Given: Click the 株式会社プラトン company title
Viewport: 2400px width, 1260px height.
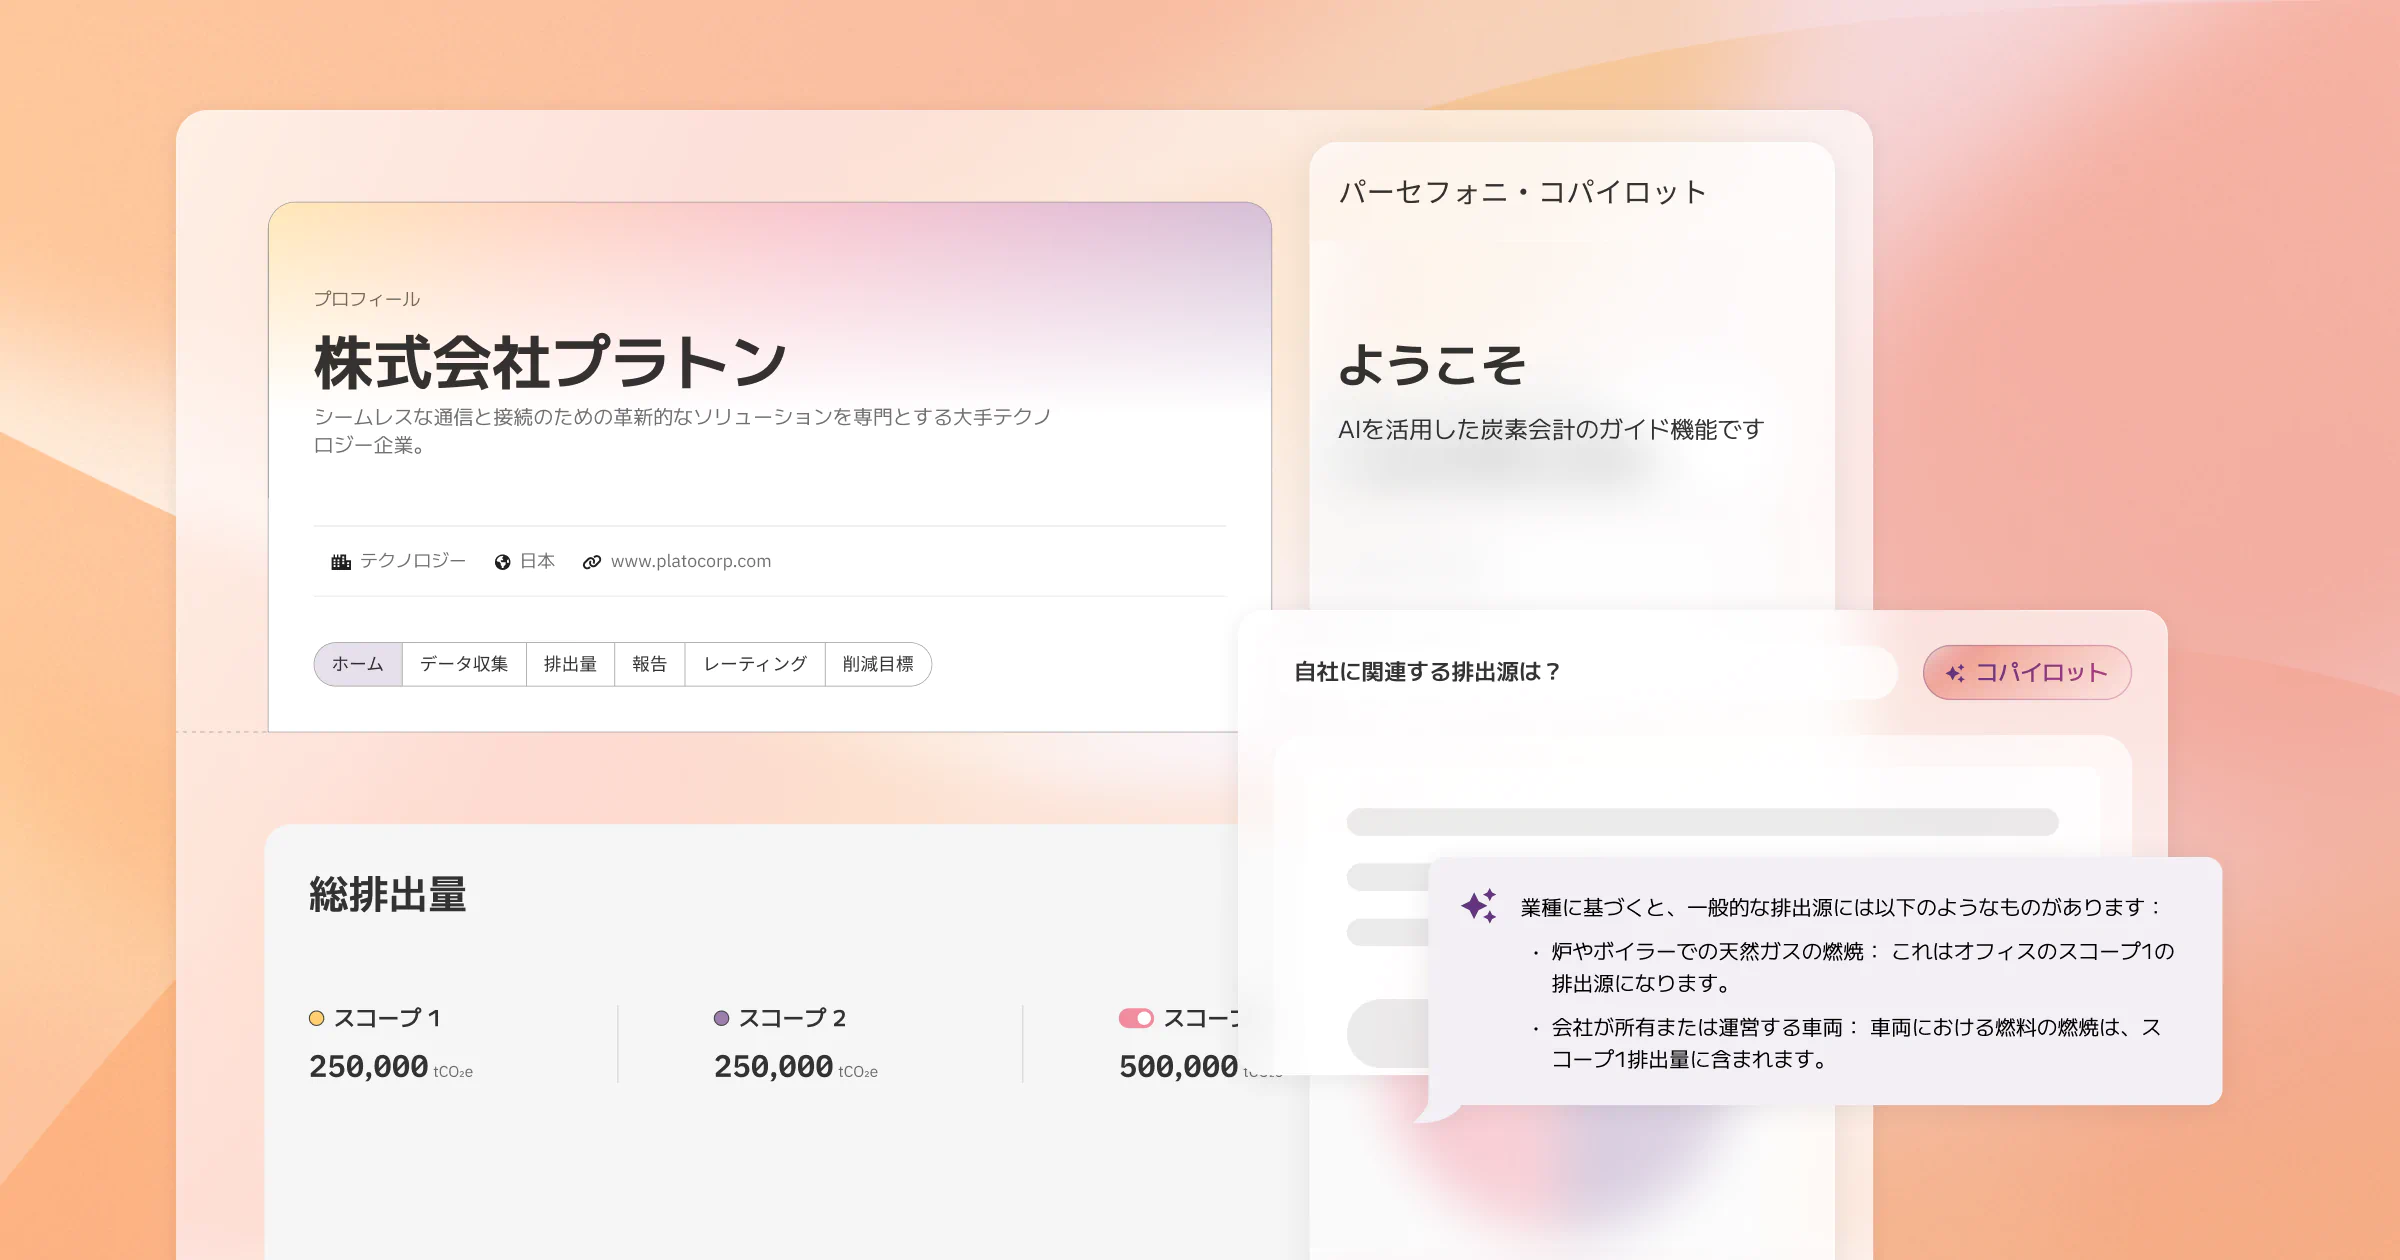Looking at the screenshot, I should (550, 362).
